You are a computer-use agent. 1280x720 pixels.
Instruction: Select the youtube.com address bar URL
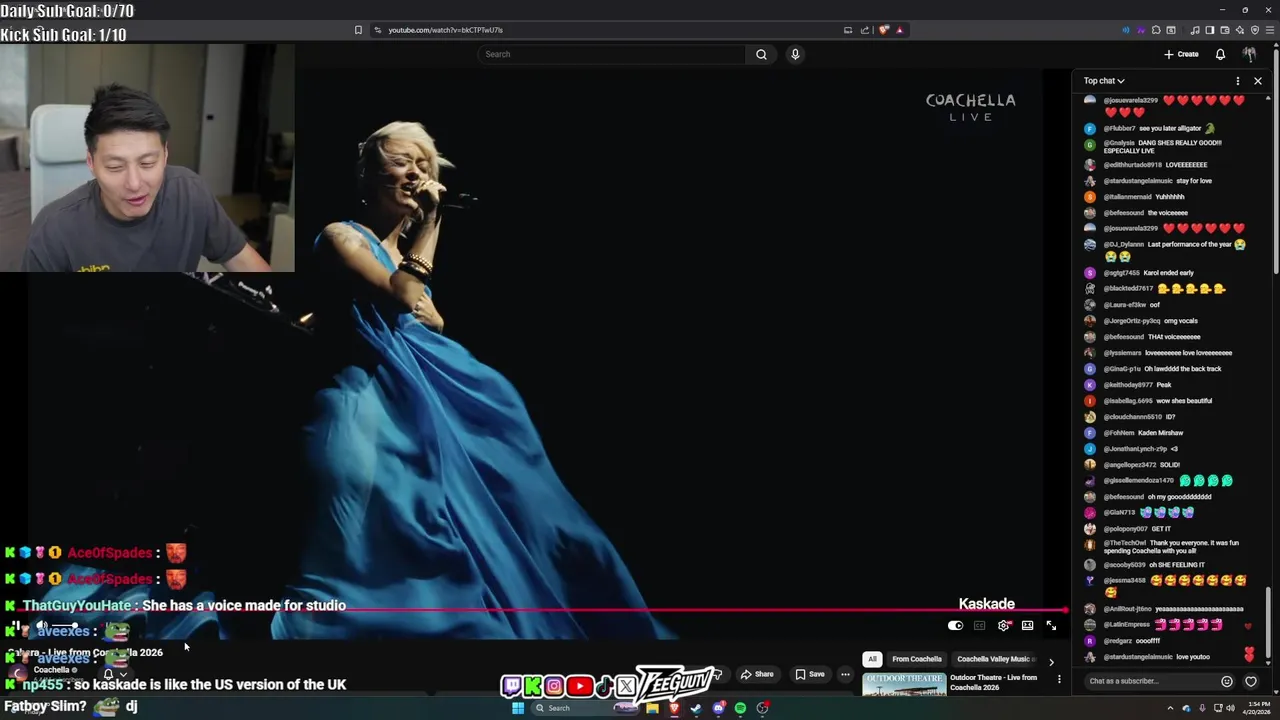click(x=445, y=30)
